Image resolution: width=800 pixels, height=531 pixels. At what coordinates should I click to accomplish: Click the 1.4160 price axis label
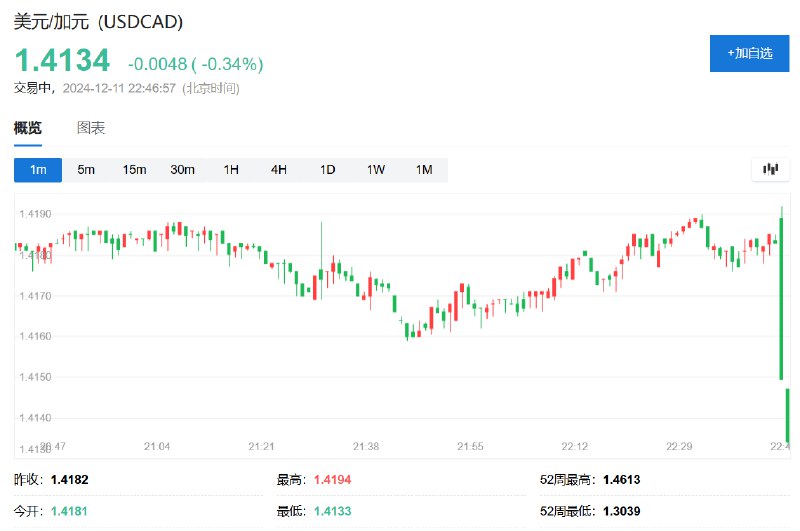[x=35, y=336]
